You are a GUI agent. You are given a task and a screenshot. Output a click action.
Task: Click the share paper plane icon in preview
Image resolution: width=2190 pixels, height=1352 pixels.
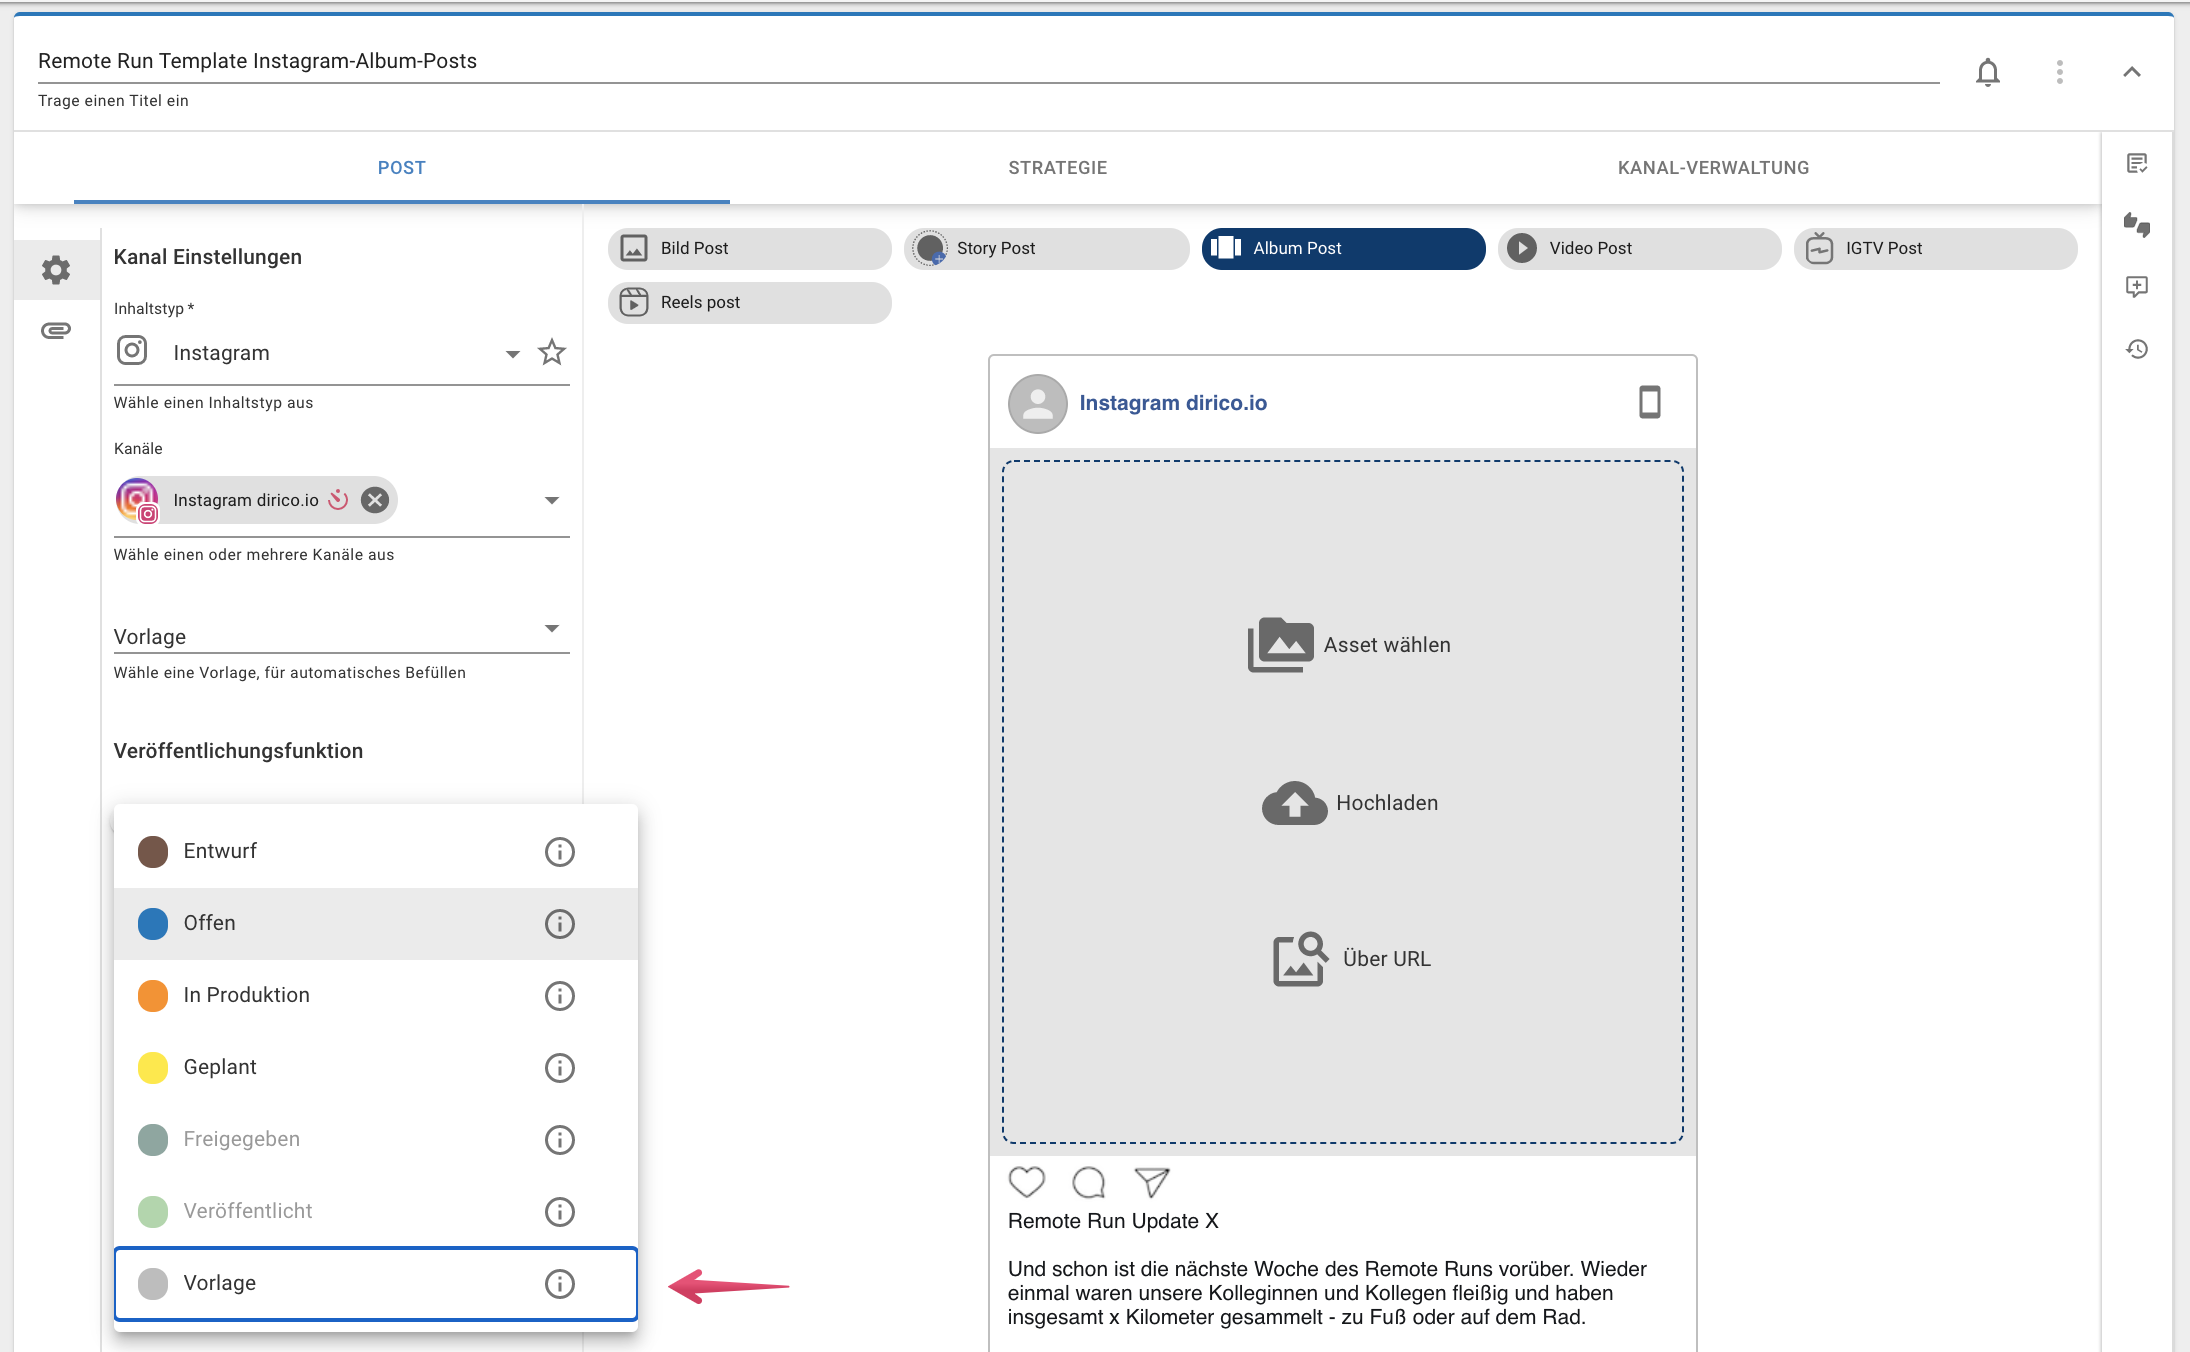tap(1152, 1182)
